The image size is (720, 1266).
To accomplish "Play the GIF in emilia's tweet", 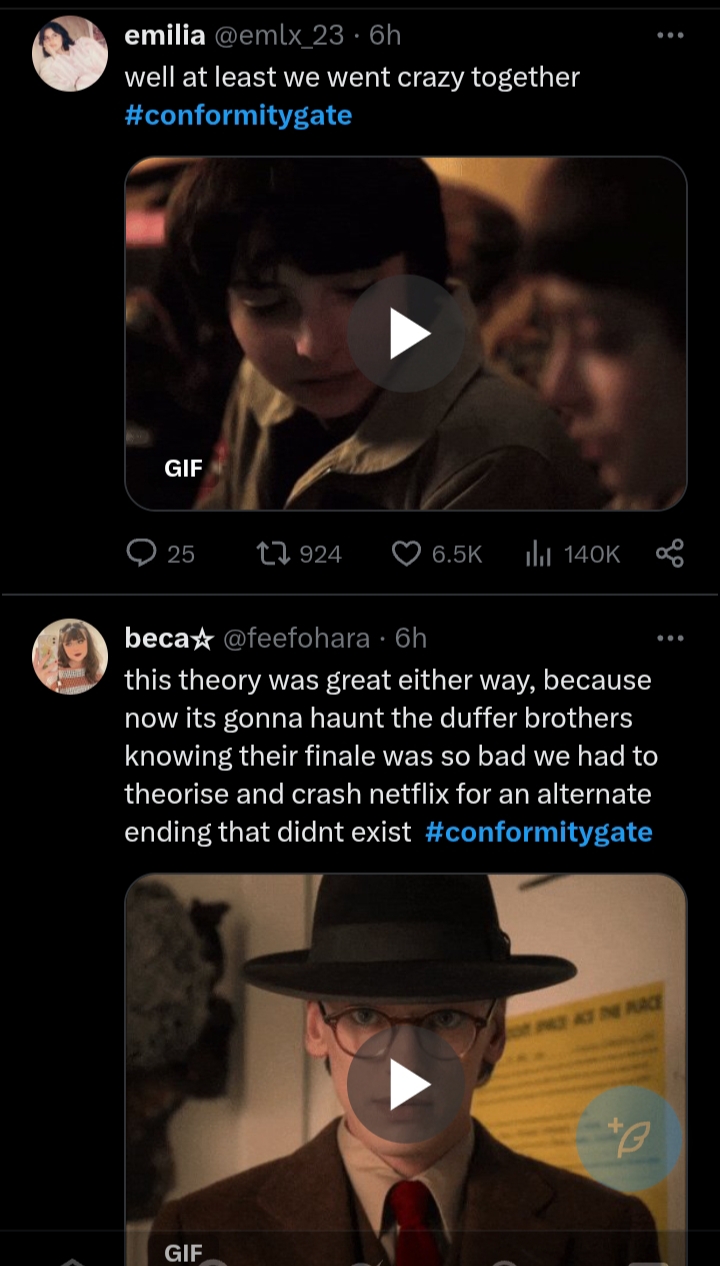I will click(405, 333).
